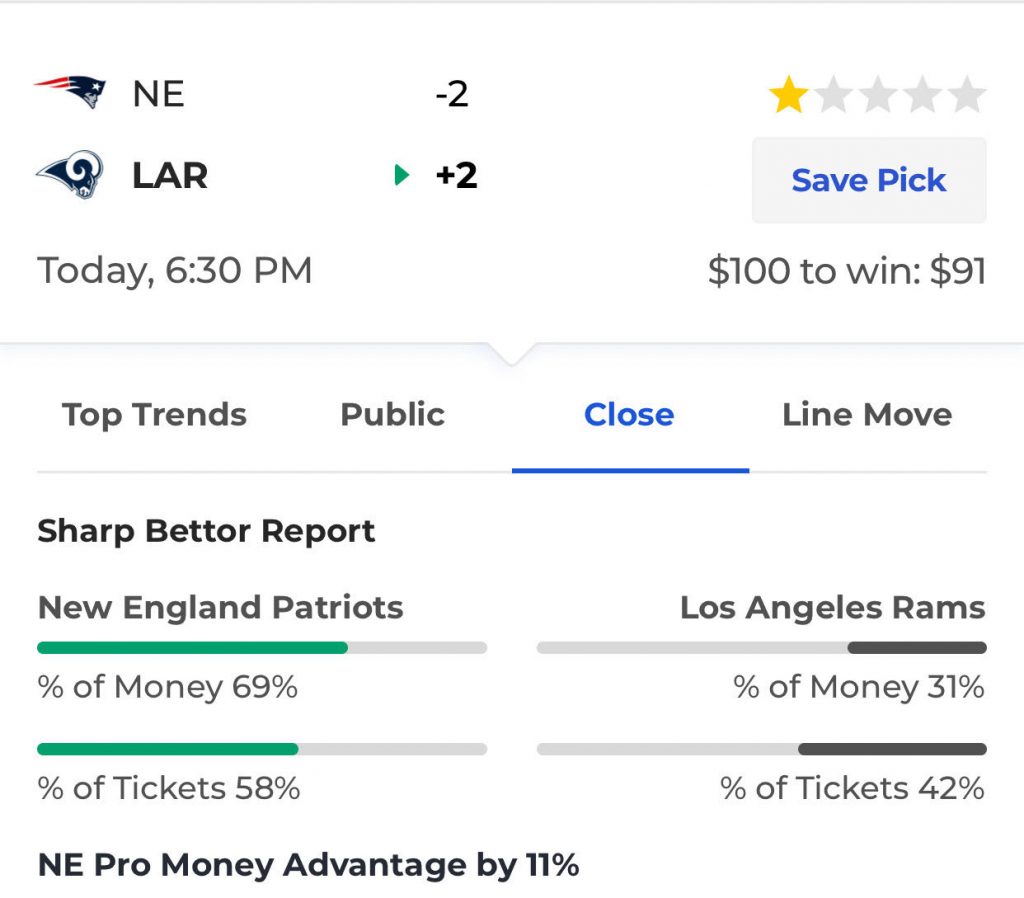Viewport: 1024px width, 898px height.
Task: Select the Close tab
Action: click(629, 414)
